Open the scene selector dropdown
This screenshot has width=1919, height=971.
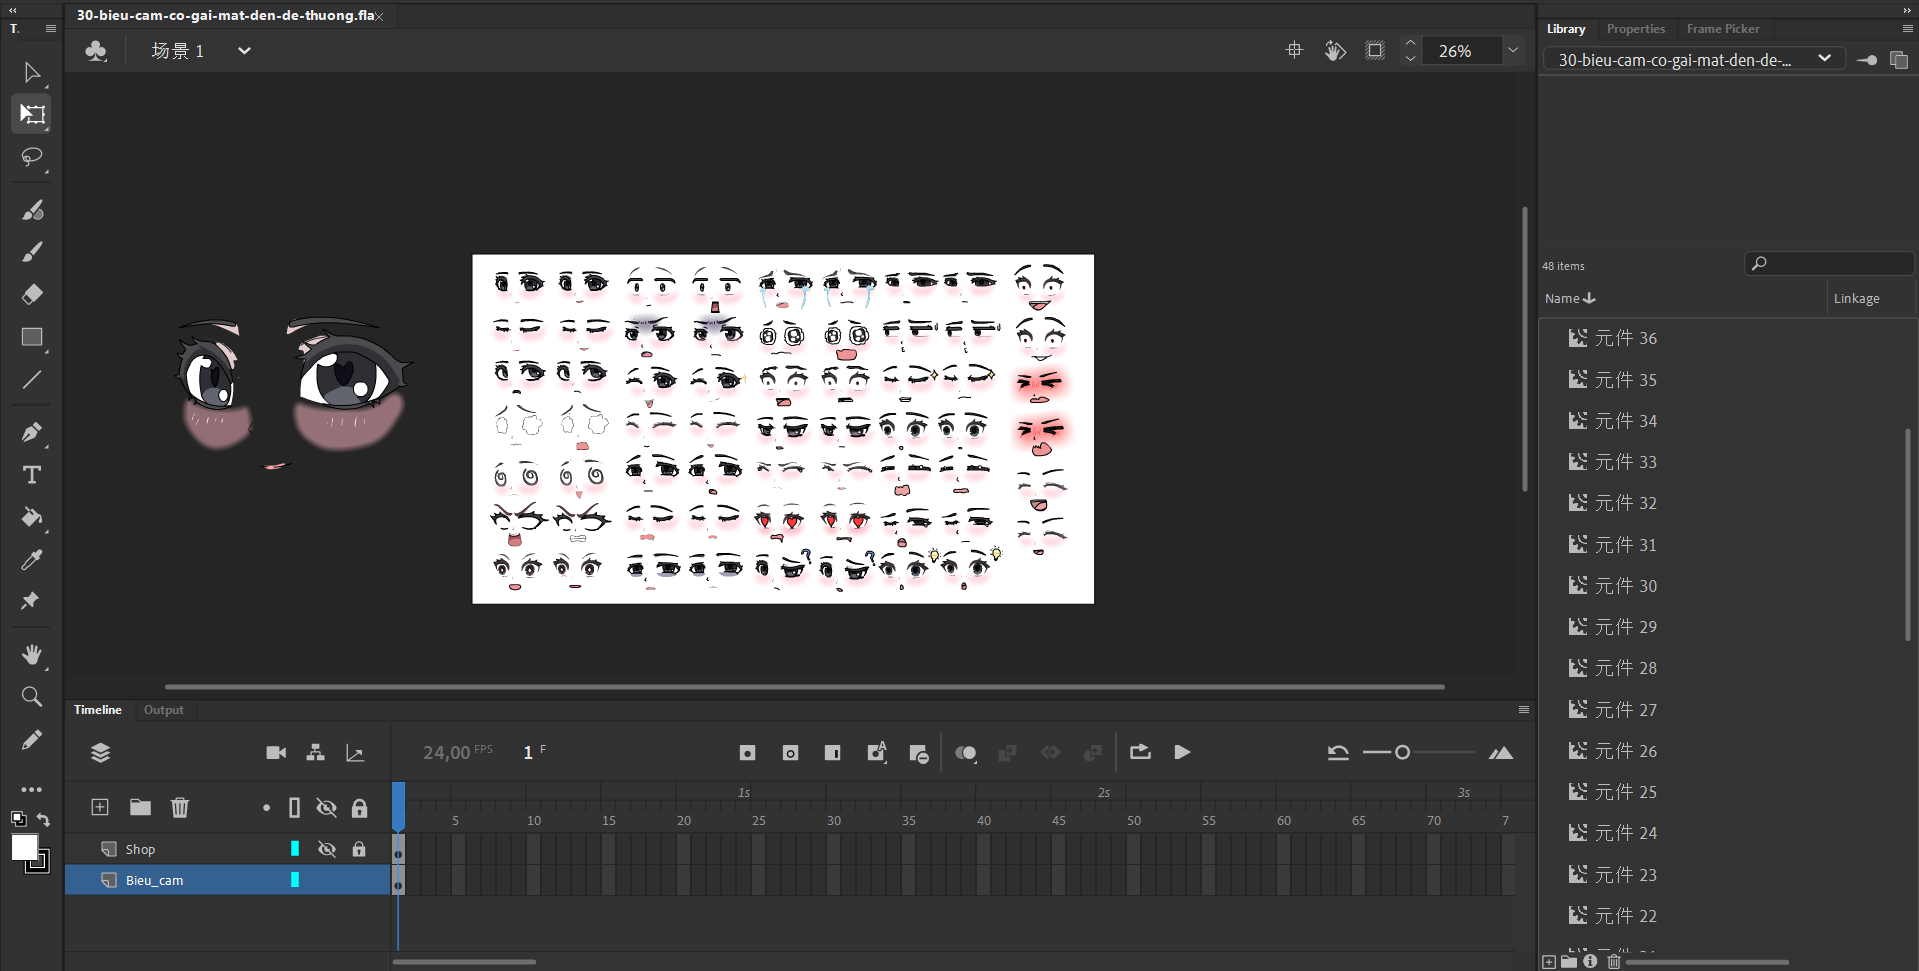(244, 51)
